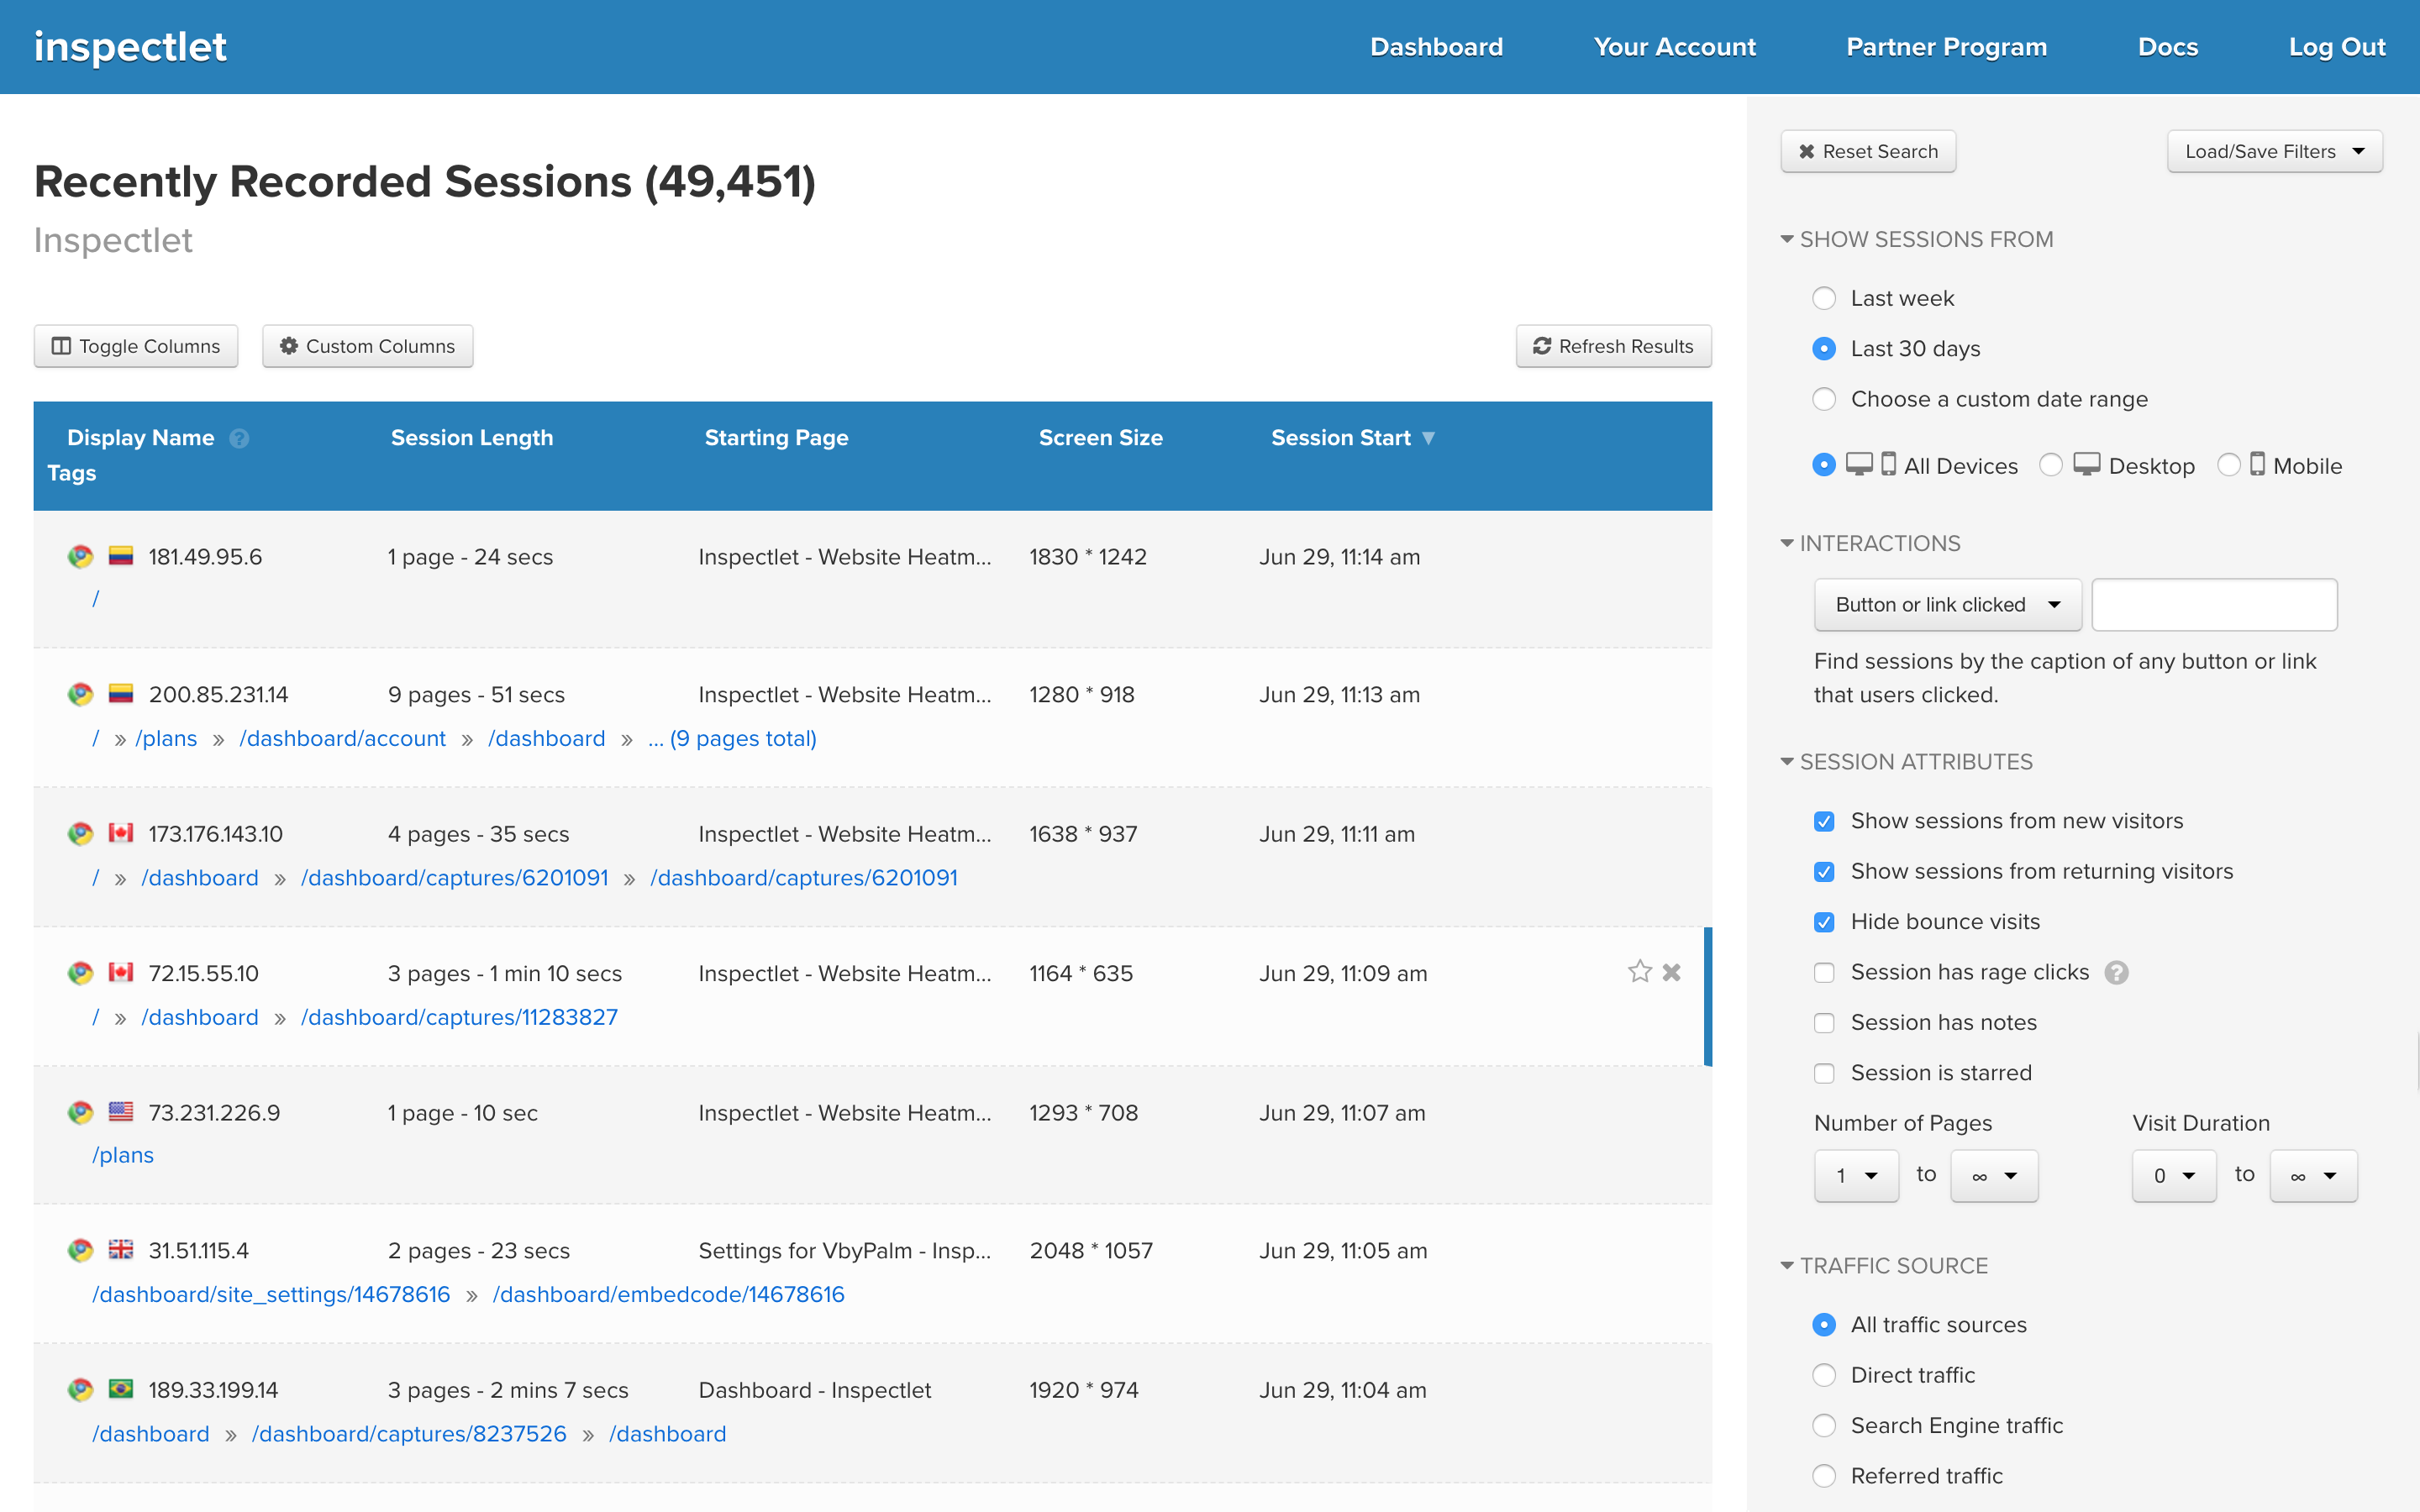This screenshot has height=1512, width=2420.
Task: Click Chrome icon for 73.231.226.9
Action: point(80,1113)
